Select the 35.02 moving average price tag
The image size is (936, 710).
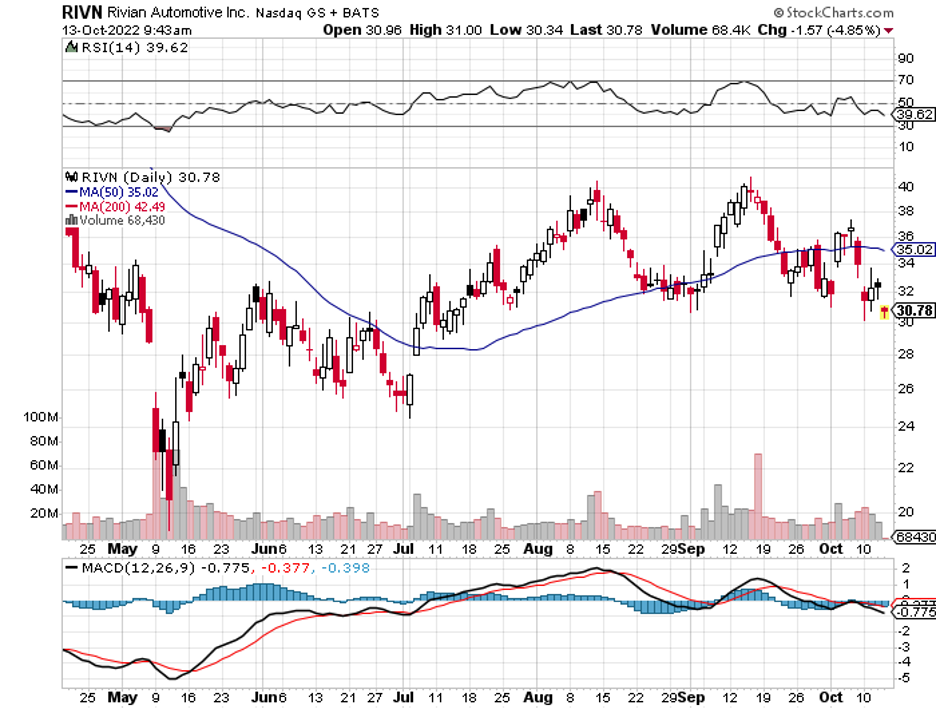coord(913,249)
